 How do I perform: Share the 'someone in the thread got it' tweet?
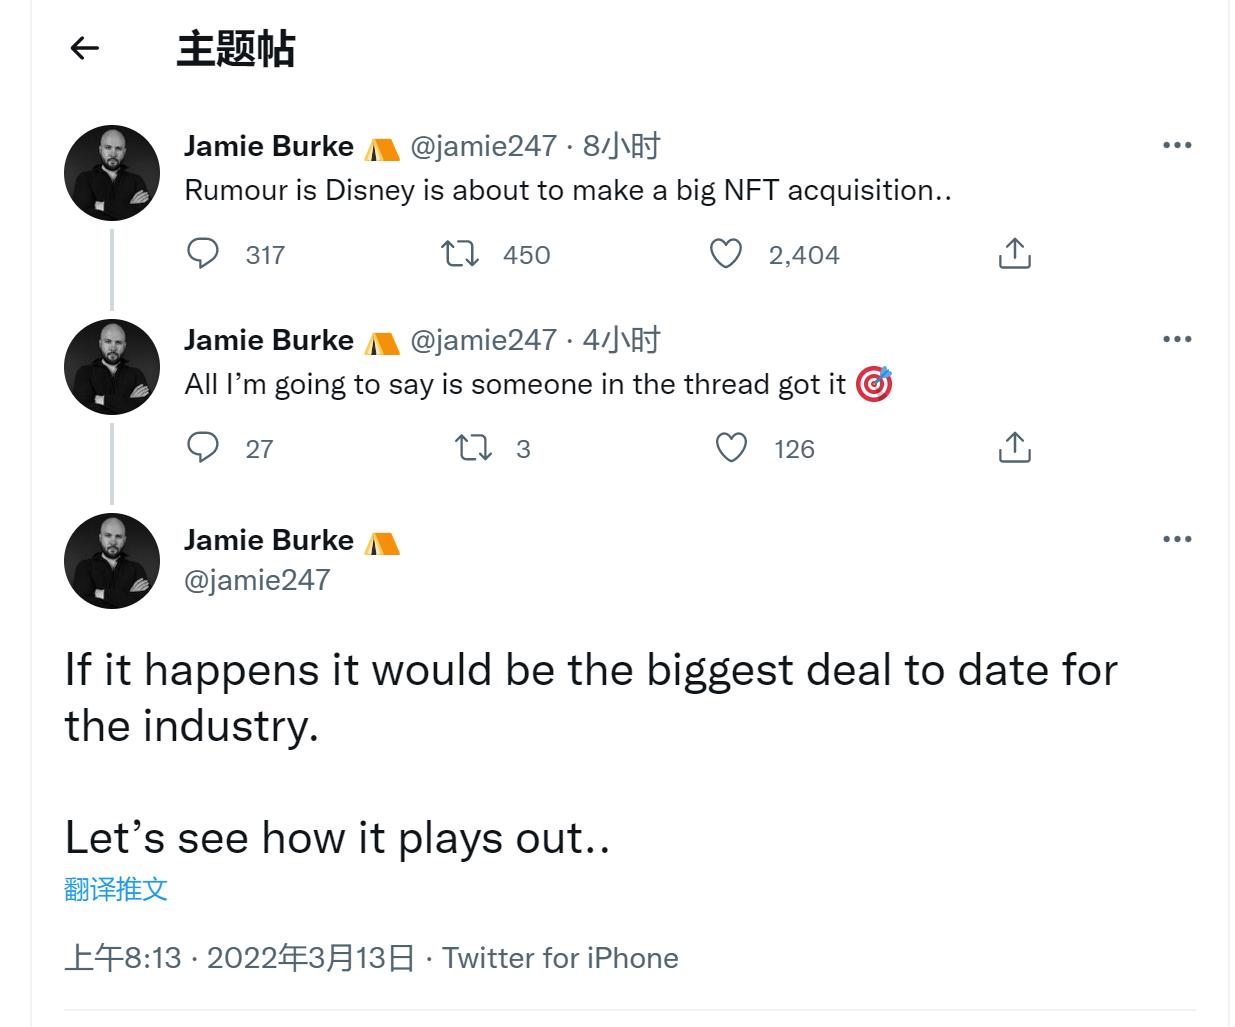click(x=1014, y=448)
